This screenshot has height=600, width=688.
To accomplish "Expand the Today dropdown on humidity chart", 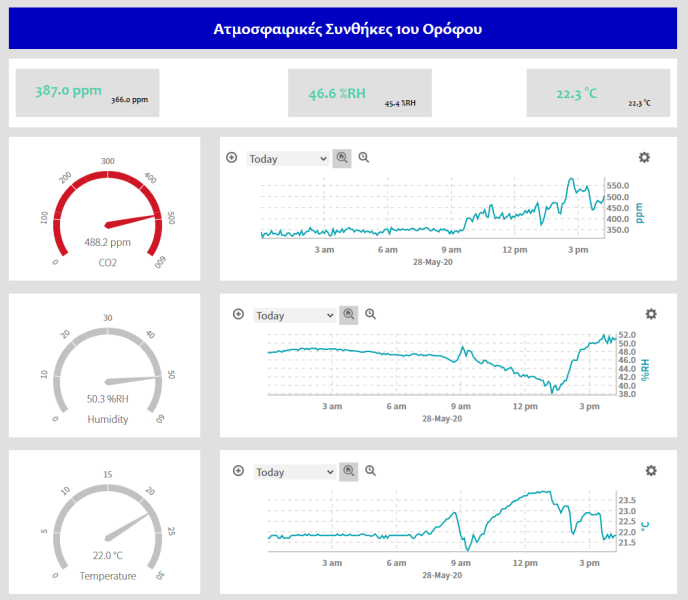I will (295, 316).
